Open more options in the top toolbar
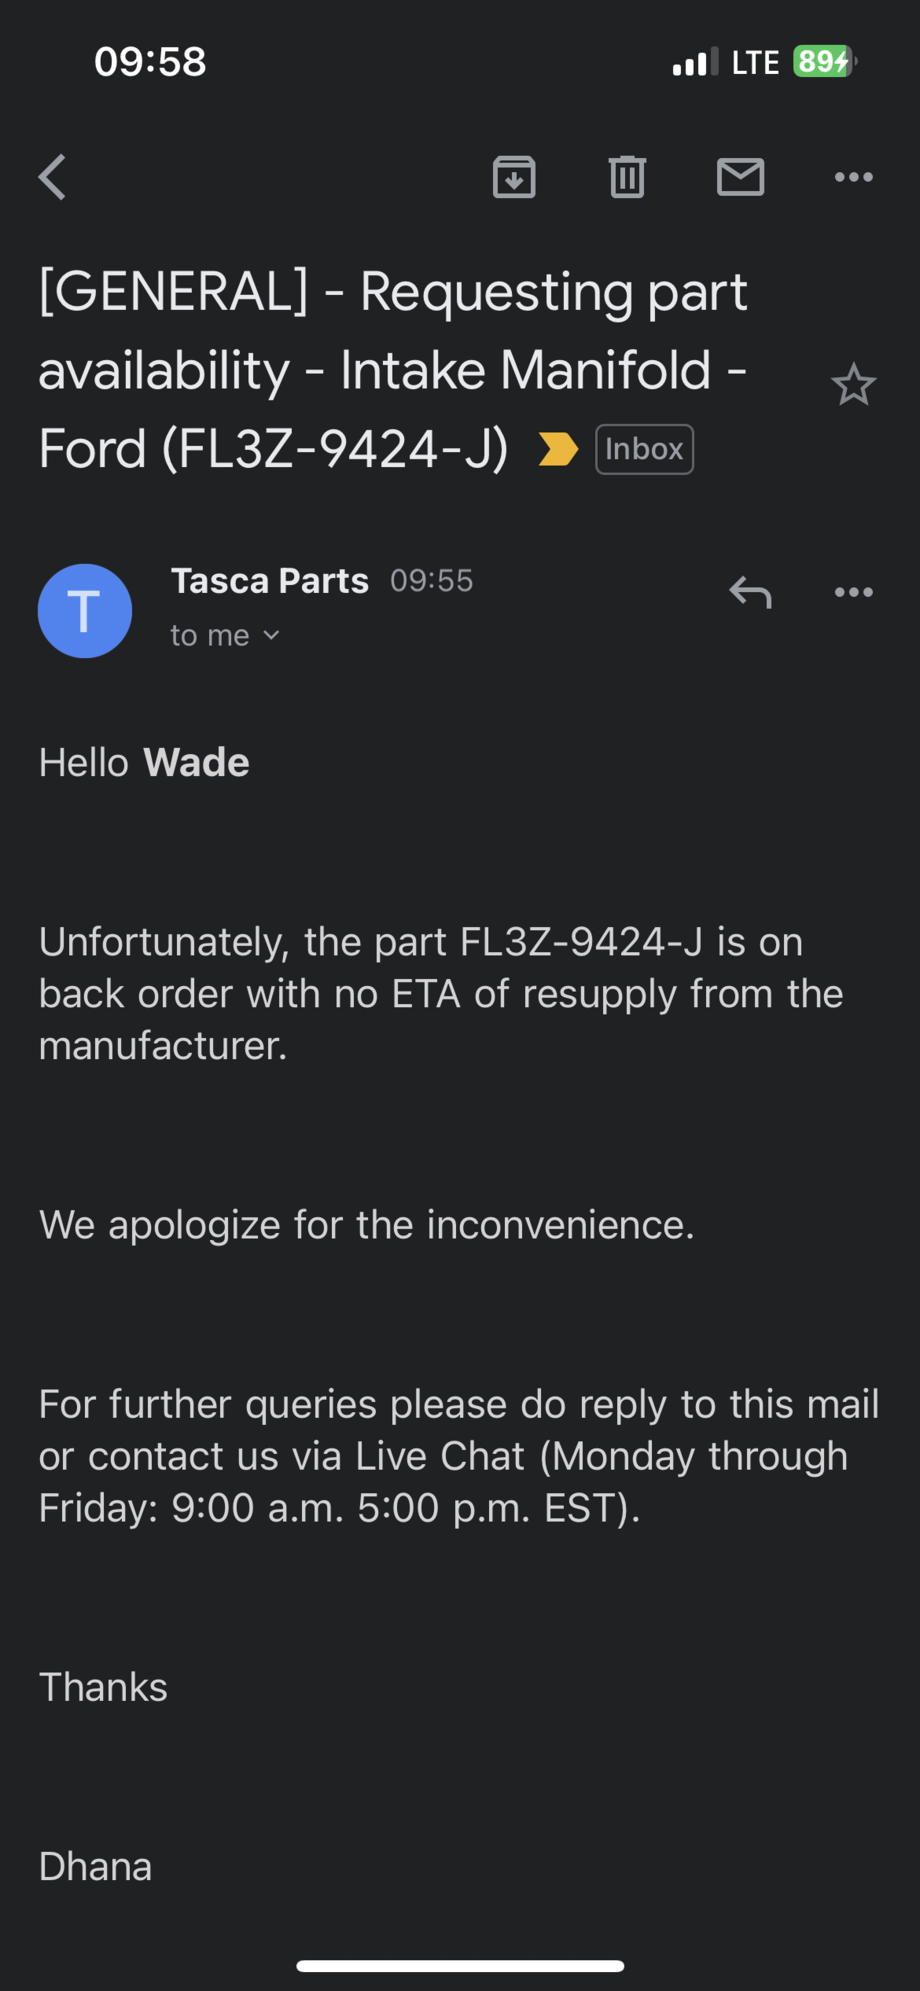Viewport: 920px width, 1991px height. tap(853, 177)
